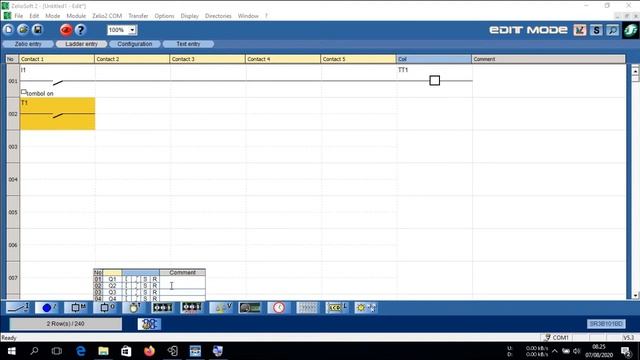Image resolution: width=640 pixels, height=360 pixels.
Task: Open the Transfer menu
Action: pos(138,16)
